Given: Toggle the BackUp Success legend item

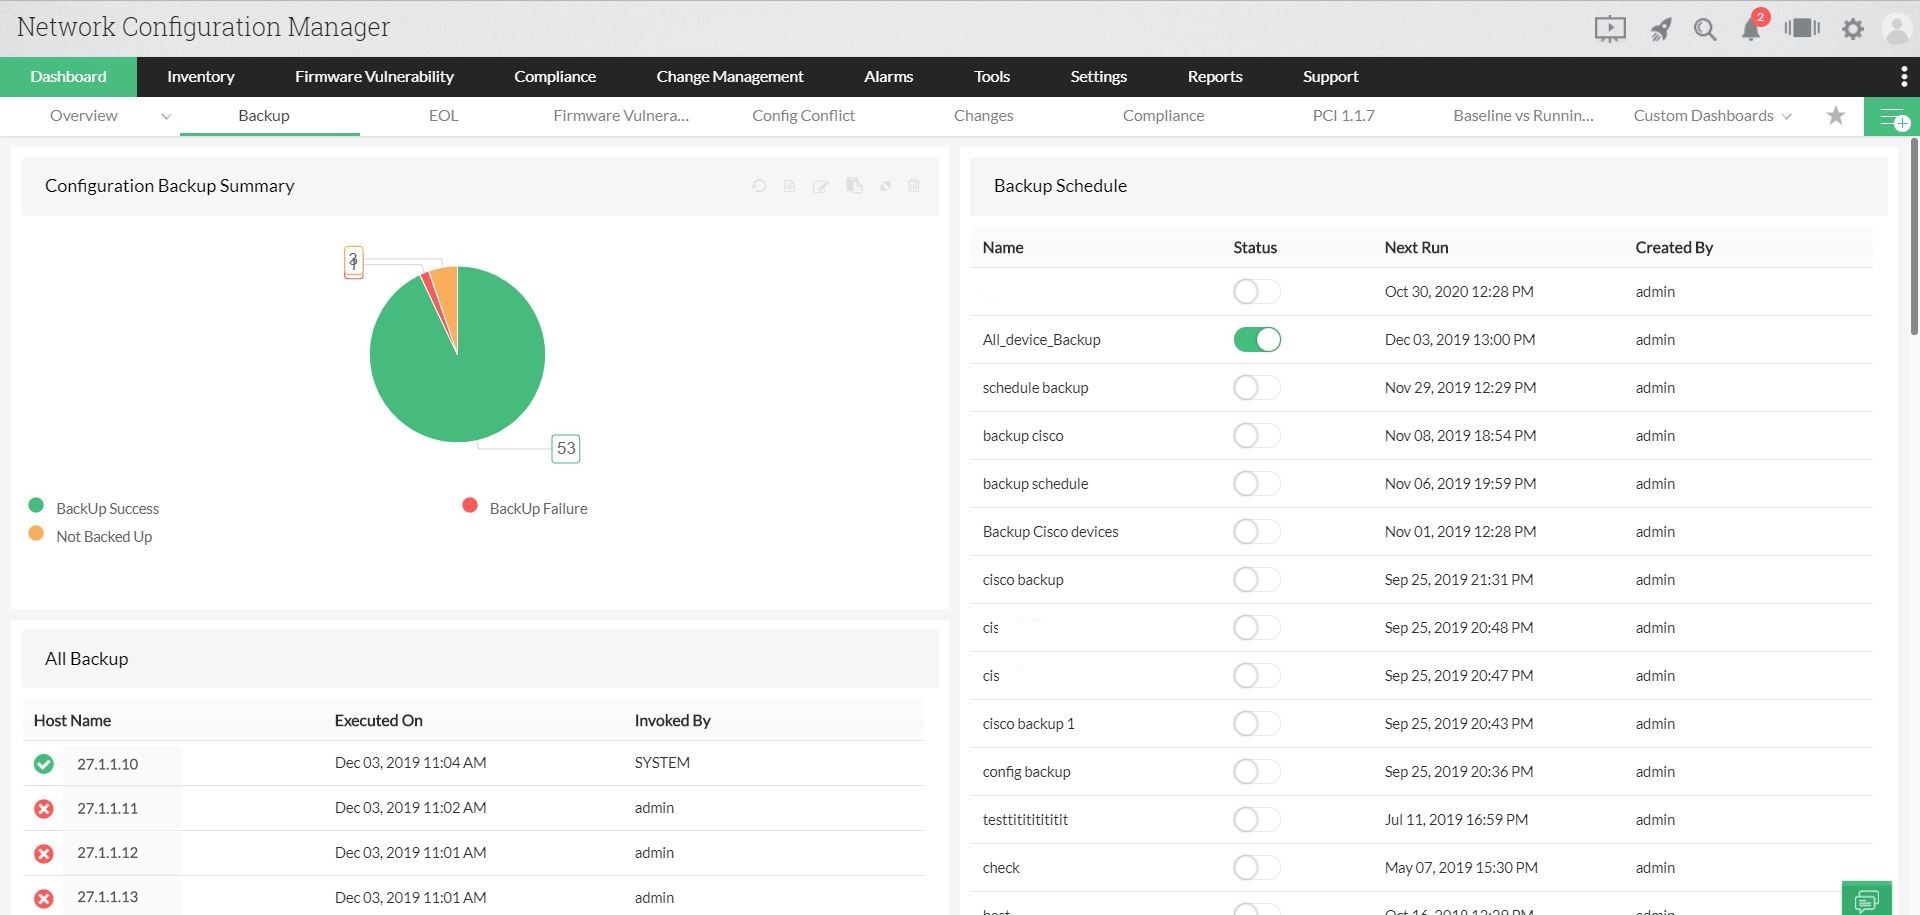Looking at the screenshot, I should 94,508.
